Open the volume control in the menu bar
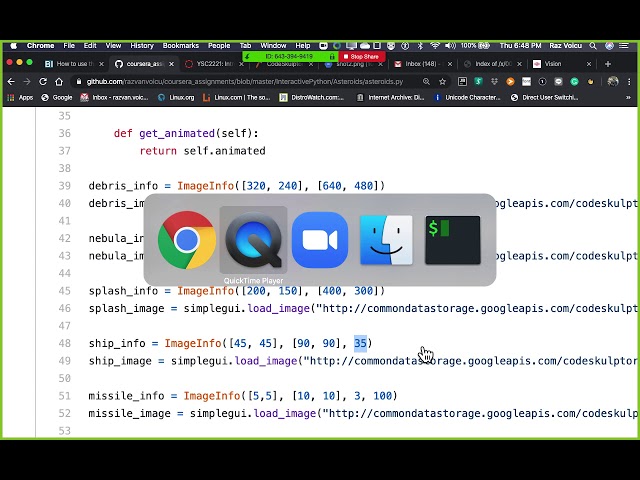Image resolution: width=640 pixels, height=480 pixels. tap(450, 46)
